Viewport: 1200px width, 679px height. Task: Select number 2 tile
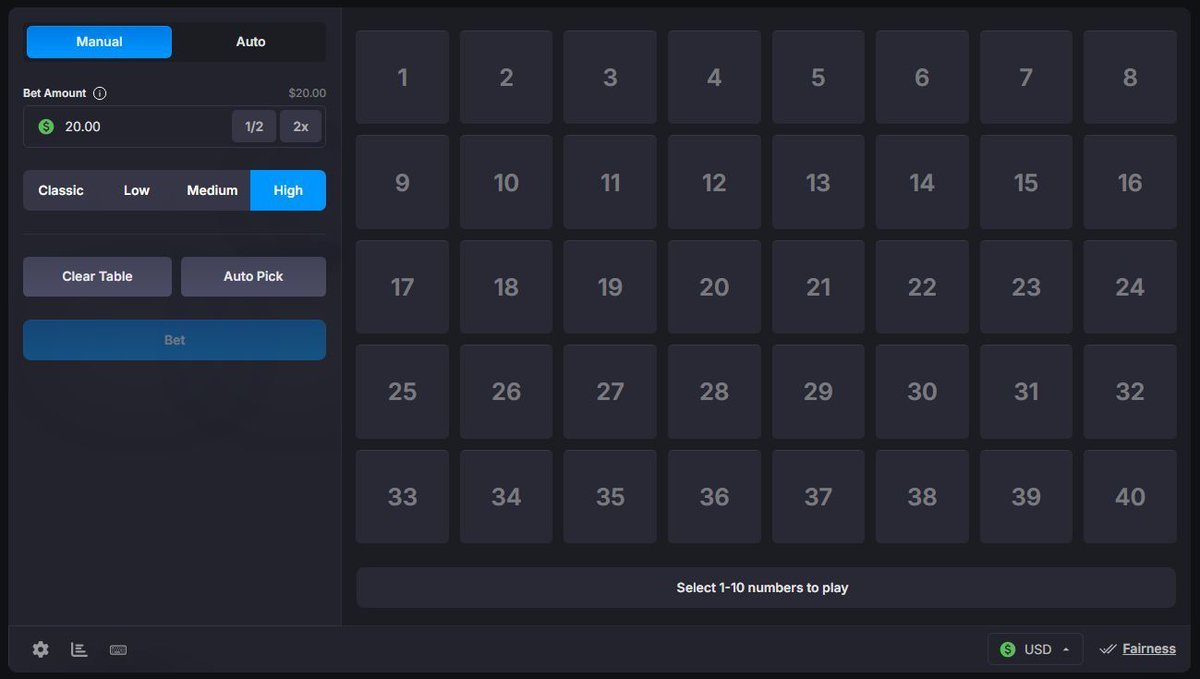[x=506, y=77]
